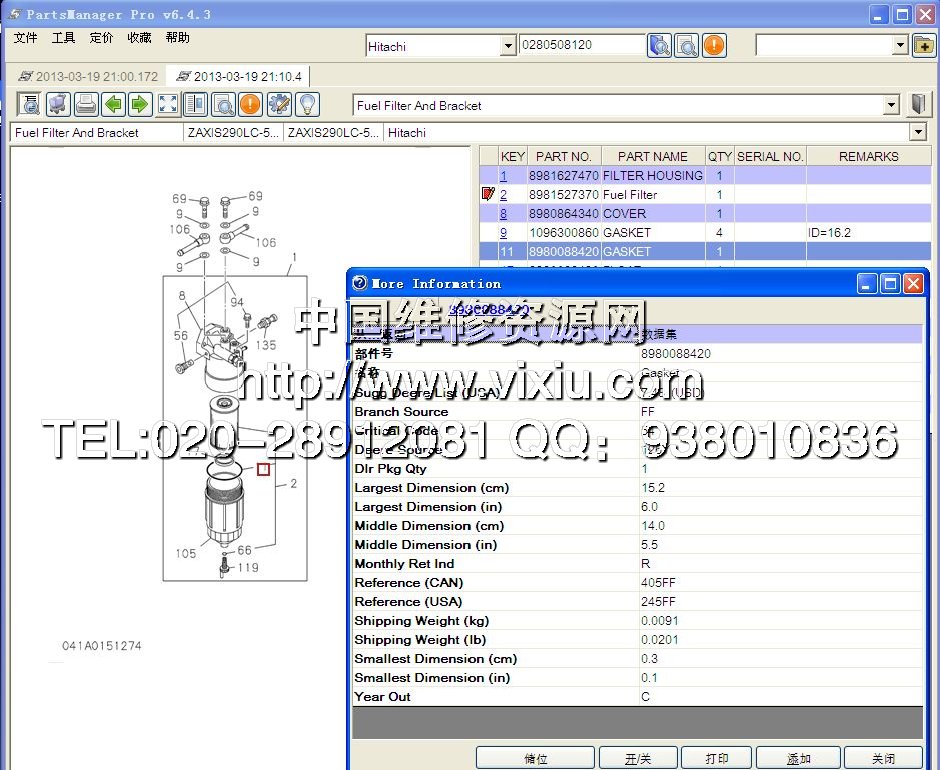Screen dimensions: 940x770
Task: Toggle the red flag on Fuel Filter row
Action: pos(488,194)
